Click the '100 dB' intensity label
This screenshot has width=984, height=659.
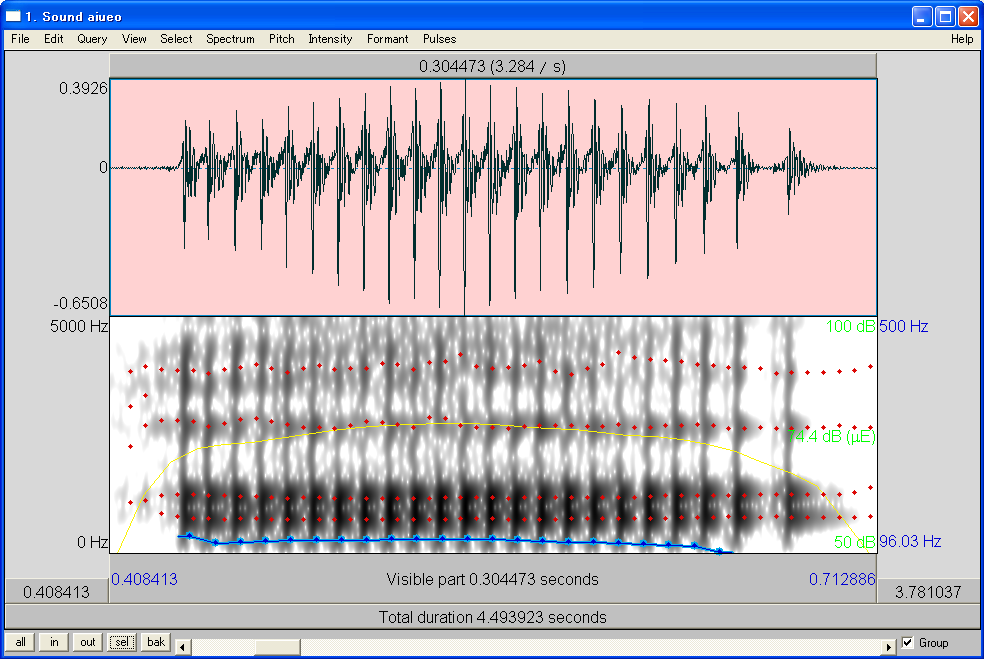(850, 326)
